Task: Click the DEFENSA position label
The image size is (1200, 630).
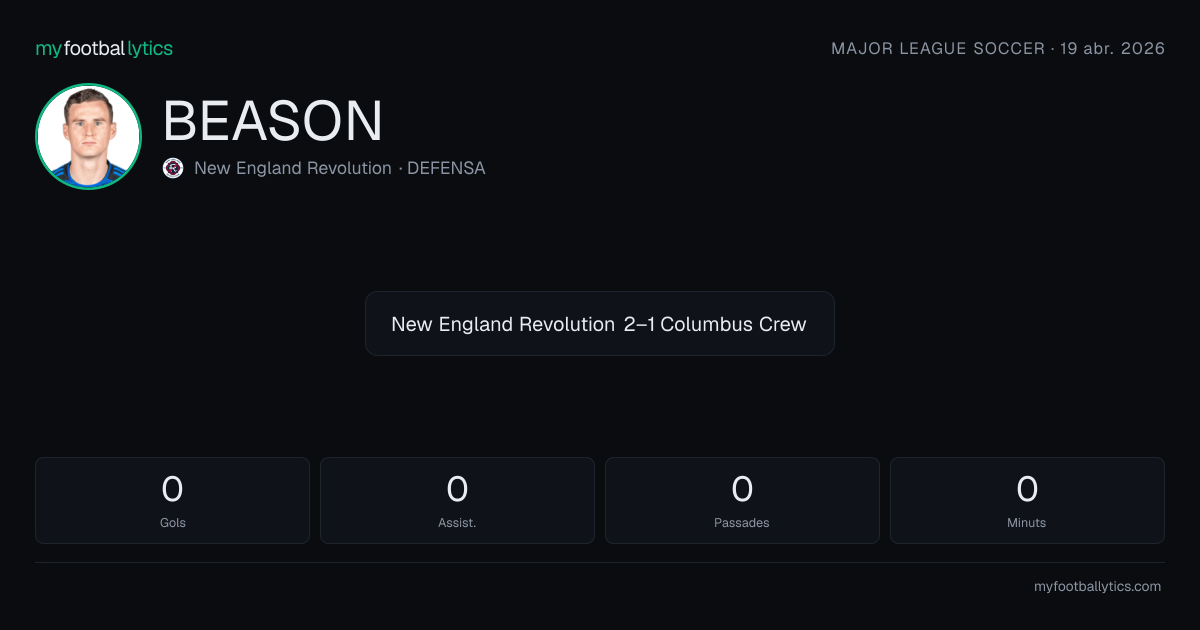Action: tap(446, 168)
